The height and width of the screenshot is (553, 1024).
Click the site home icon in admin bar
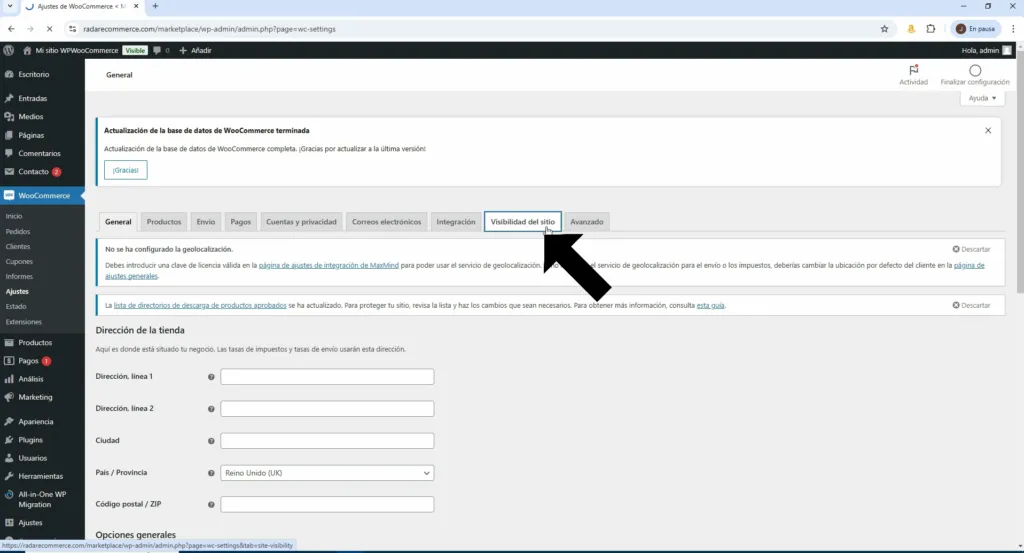27,50
